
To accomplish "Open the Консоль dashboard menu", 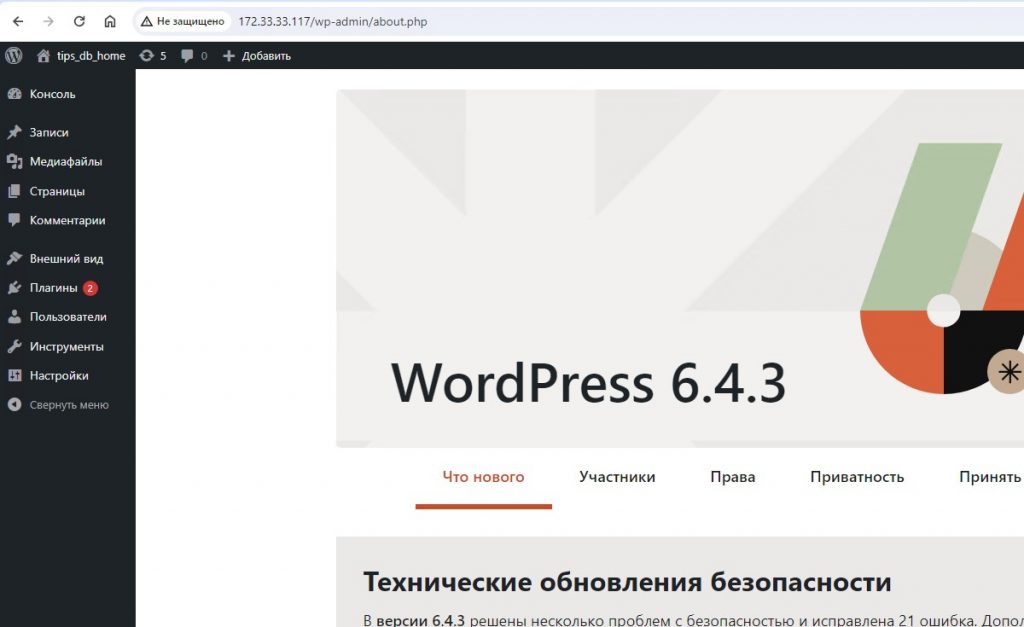I will pyautogui.click(x=52, y=94).
